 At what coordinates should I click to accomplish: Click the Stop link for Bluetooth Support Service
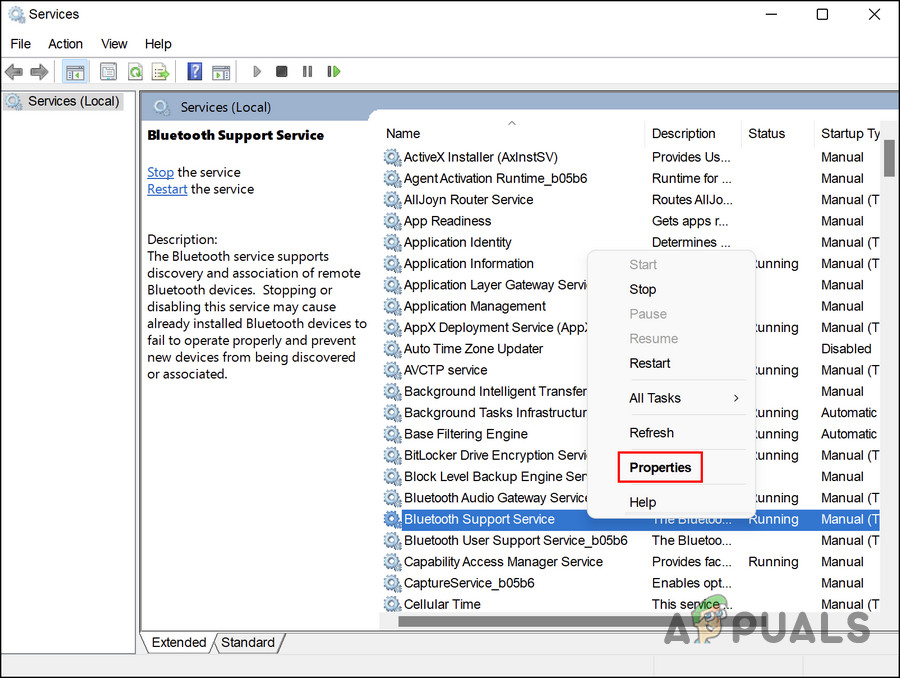coord(160,172)
